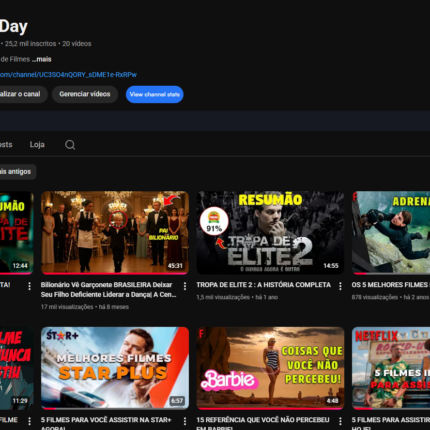Click '17 mil visualizações • há 8 meses' text

click(85, 307)
